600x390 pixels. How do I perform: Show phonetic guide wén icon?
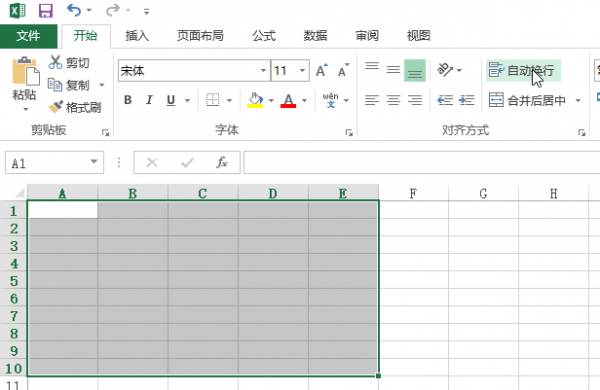331,100
